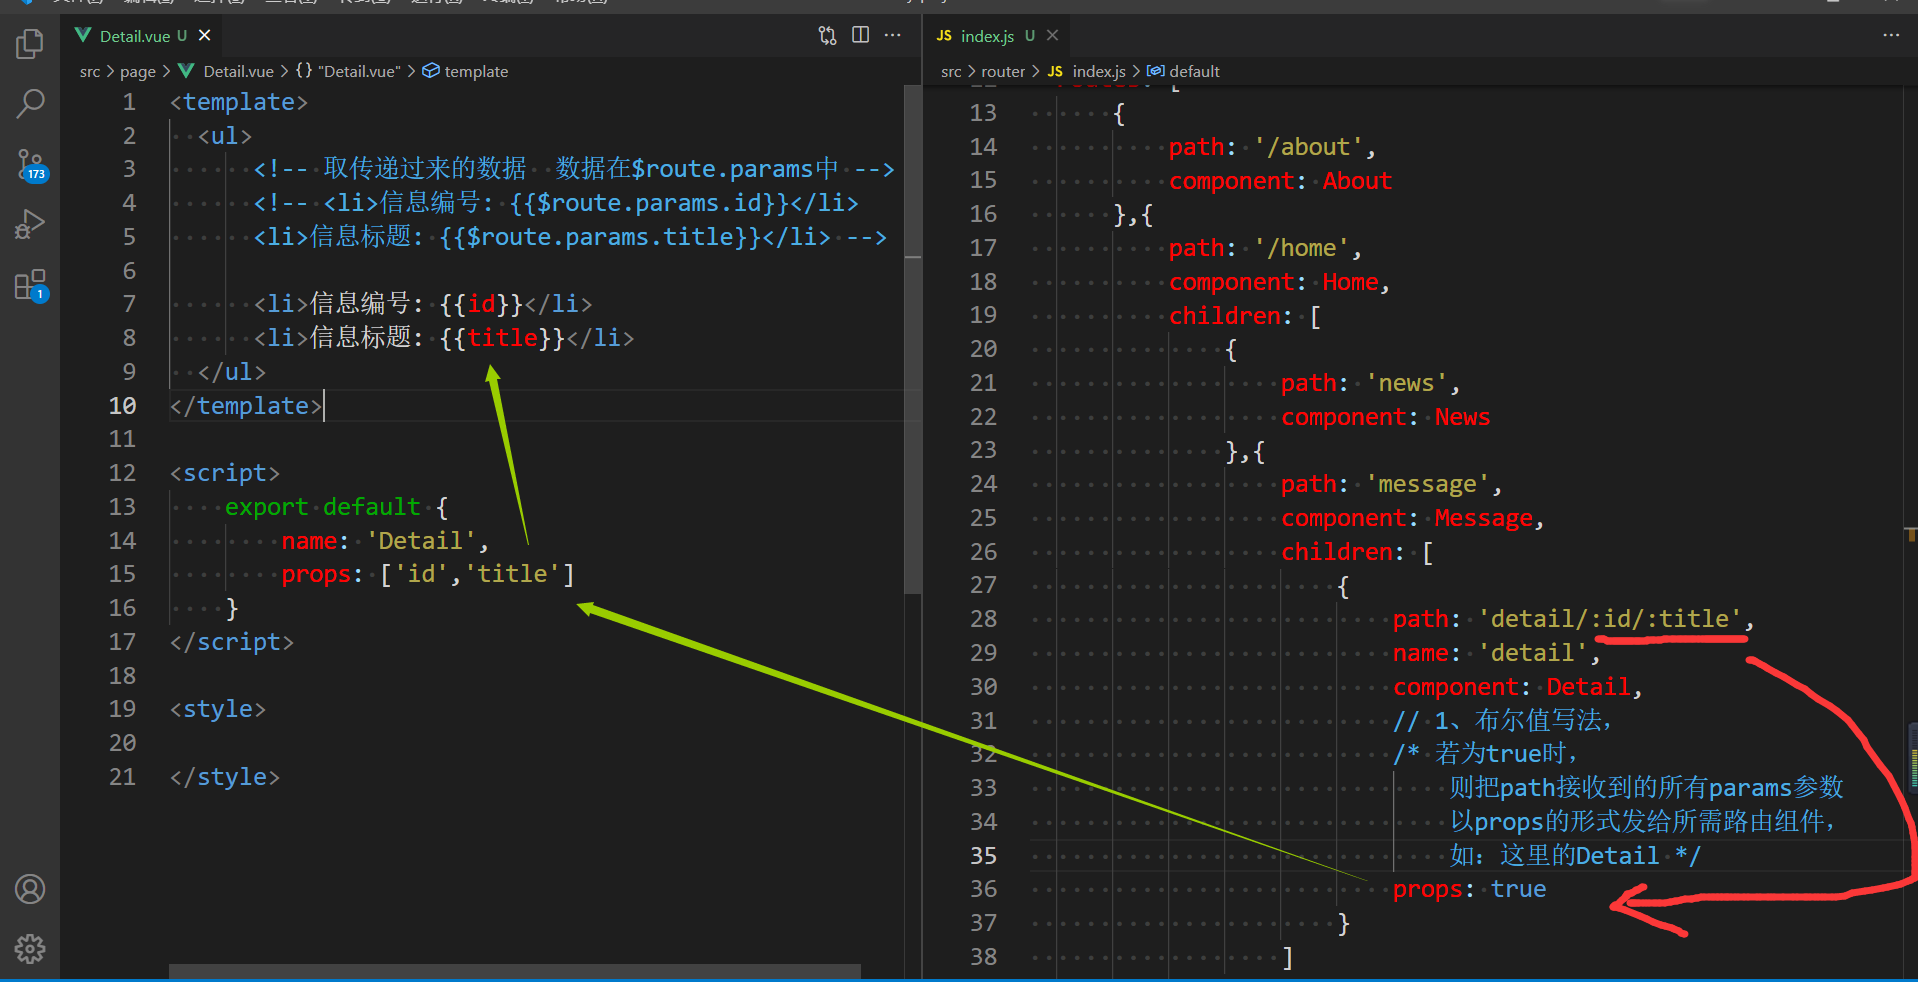This screenshot has width=1918, height=982.
Task: Split the Detail.vue editor right
Action: click(x=860, y=35)
